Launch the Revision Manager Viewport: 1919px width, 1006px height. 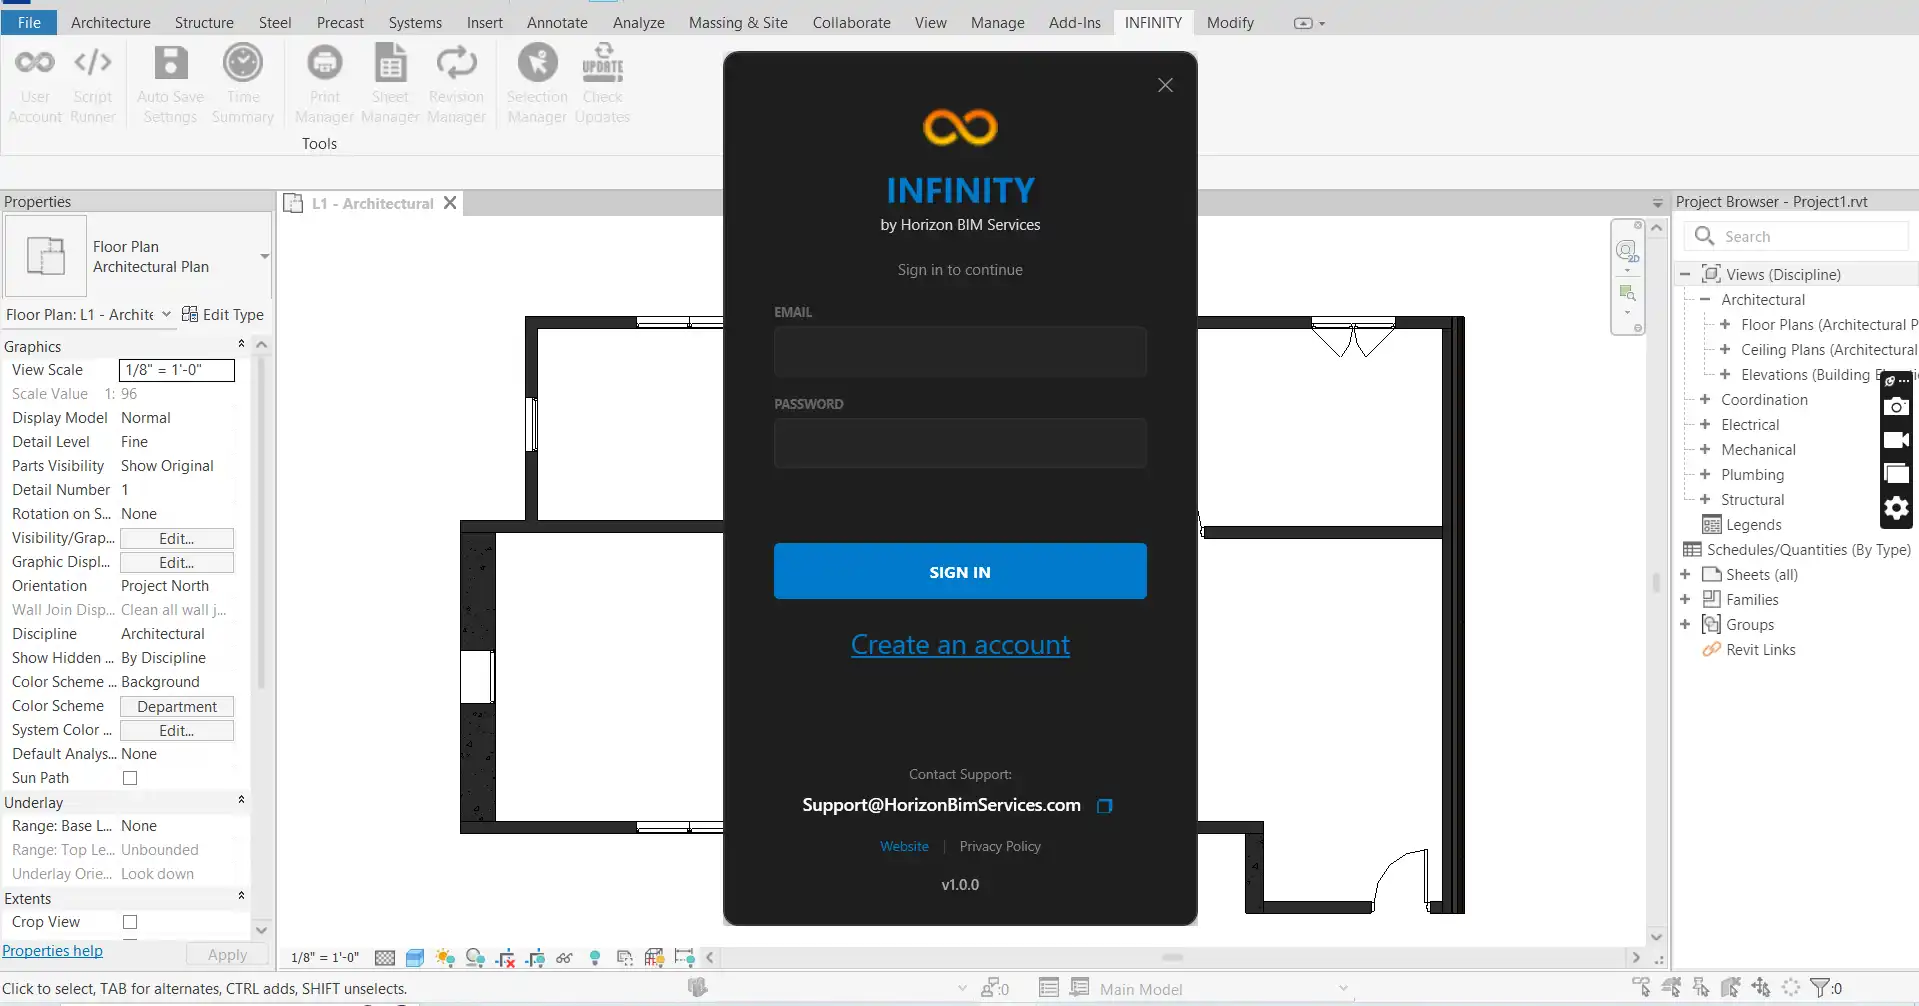point(456,82)
